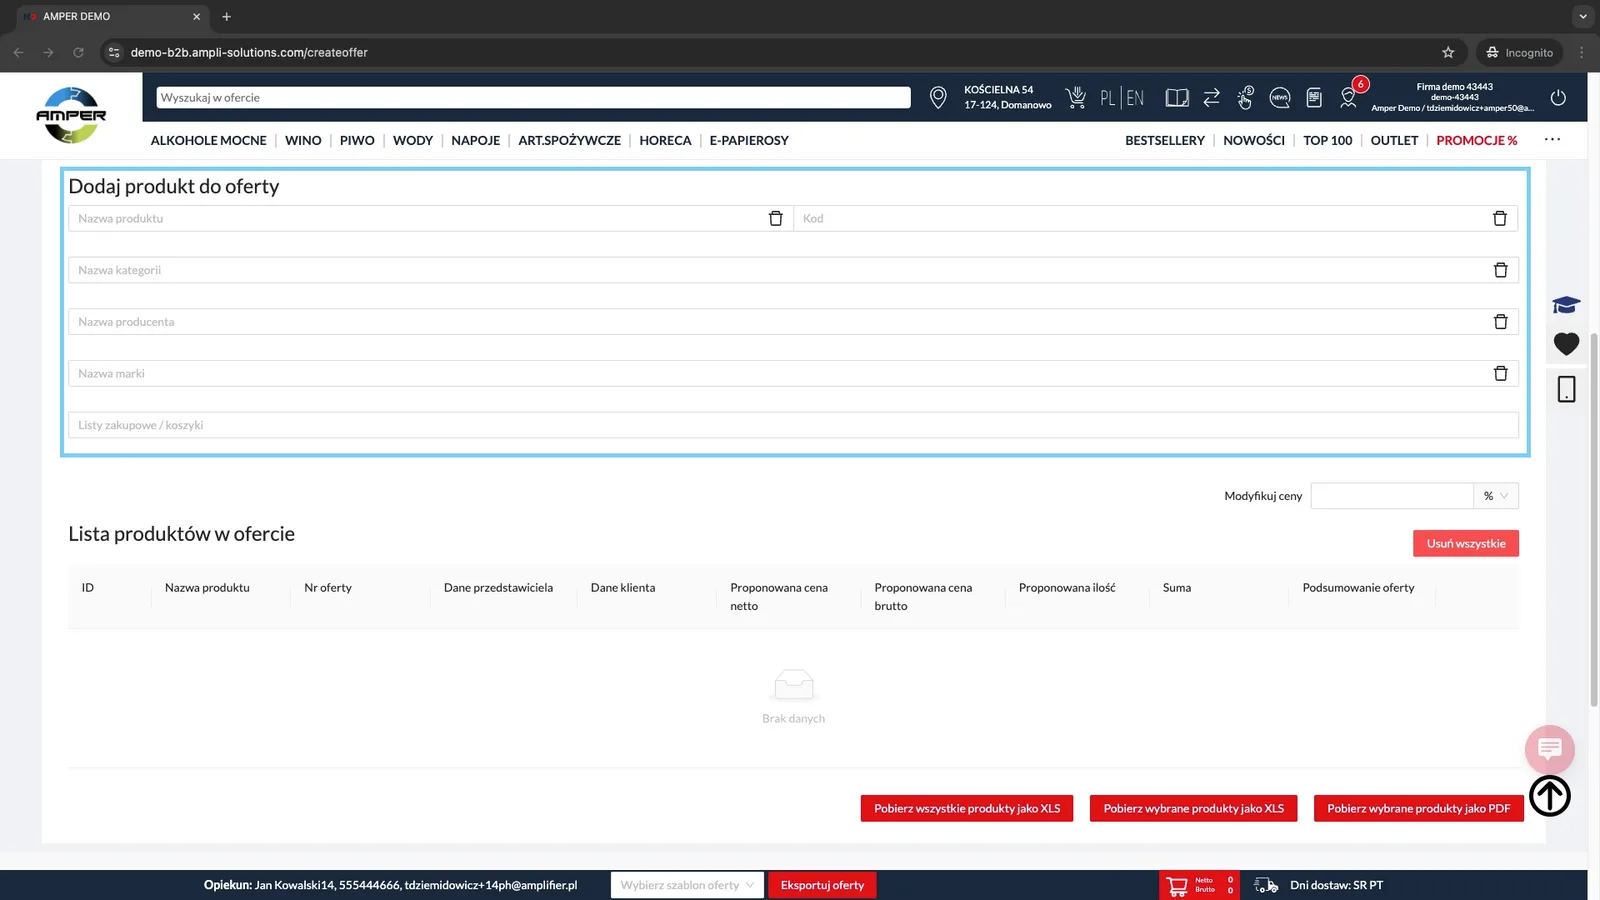Open the WINO category
Image resolution: width=1600 pixels, height=900 pixels.
coord(303,140)
